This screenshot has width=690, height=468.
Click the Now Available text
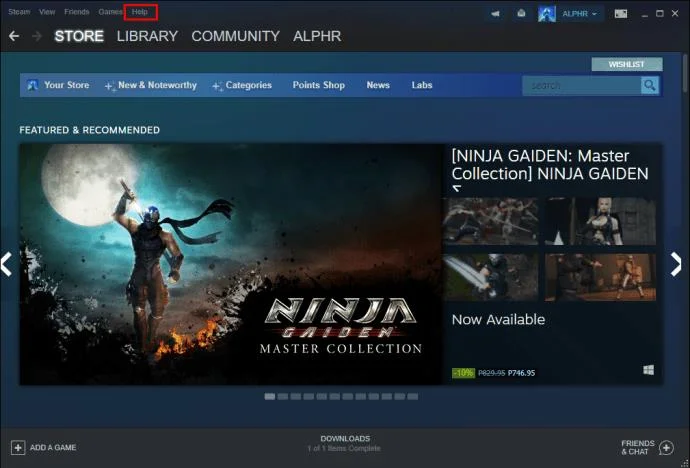point(498,319)
